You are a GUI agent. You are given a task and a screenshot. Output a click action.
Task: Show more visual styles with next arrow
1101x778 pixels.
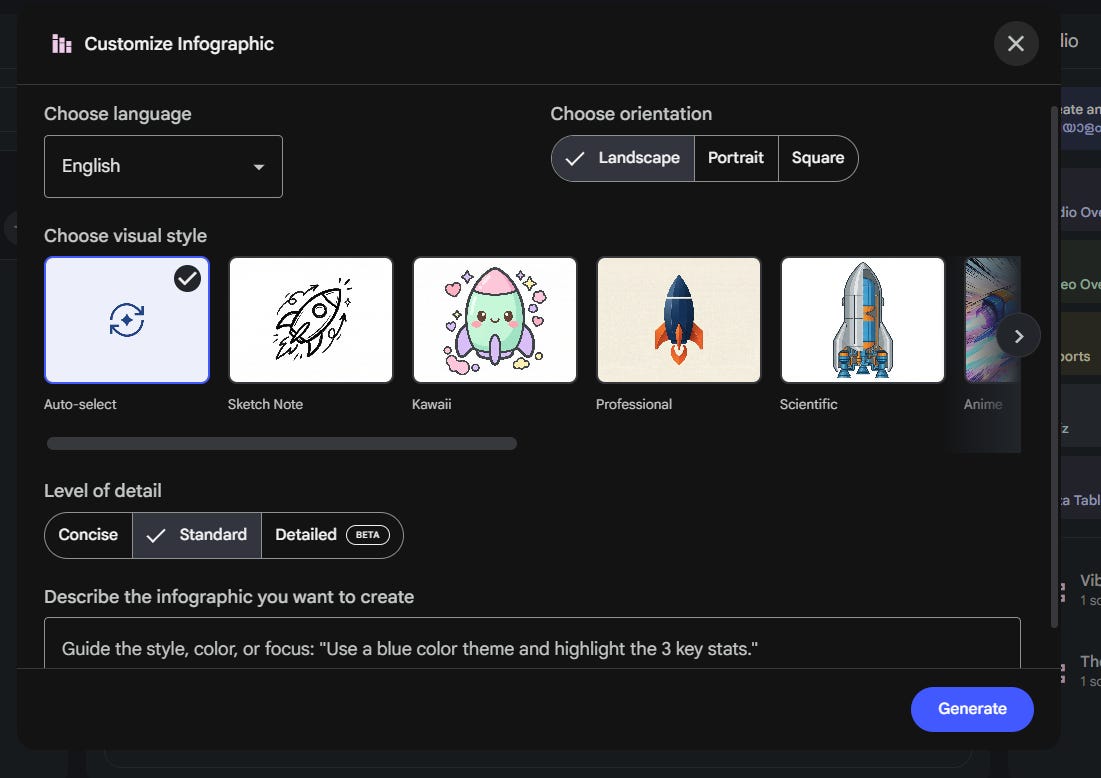[x=1018, y=336]
